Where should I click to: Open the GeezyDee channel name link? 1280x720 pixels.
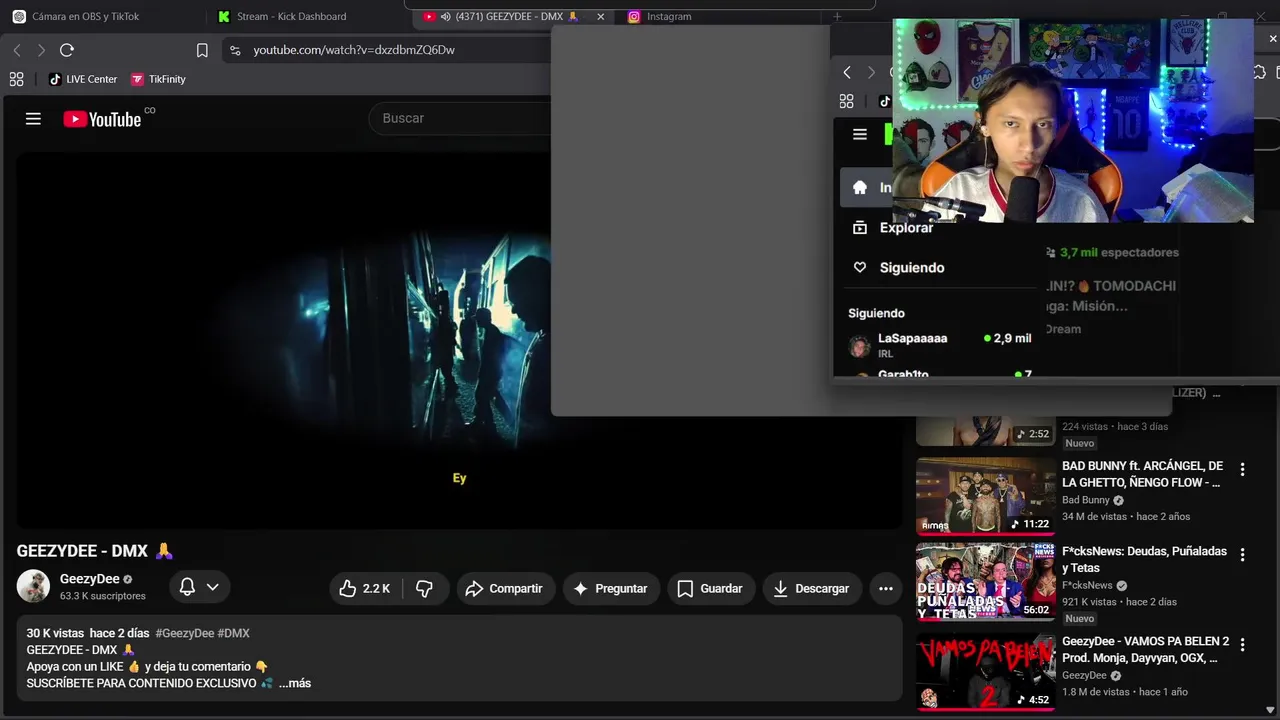pos(89,579)
